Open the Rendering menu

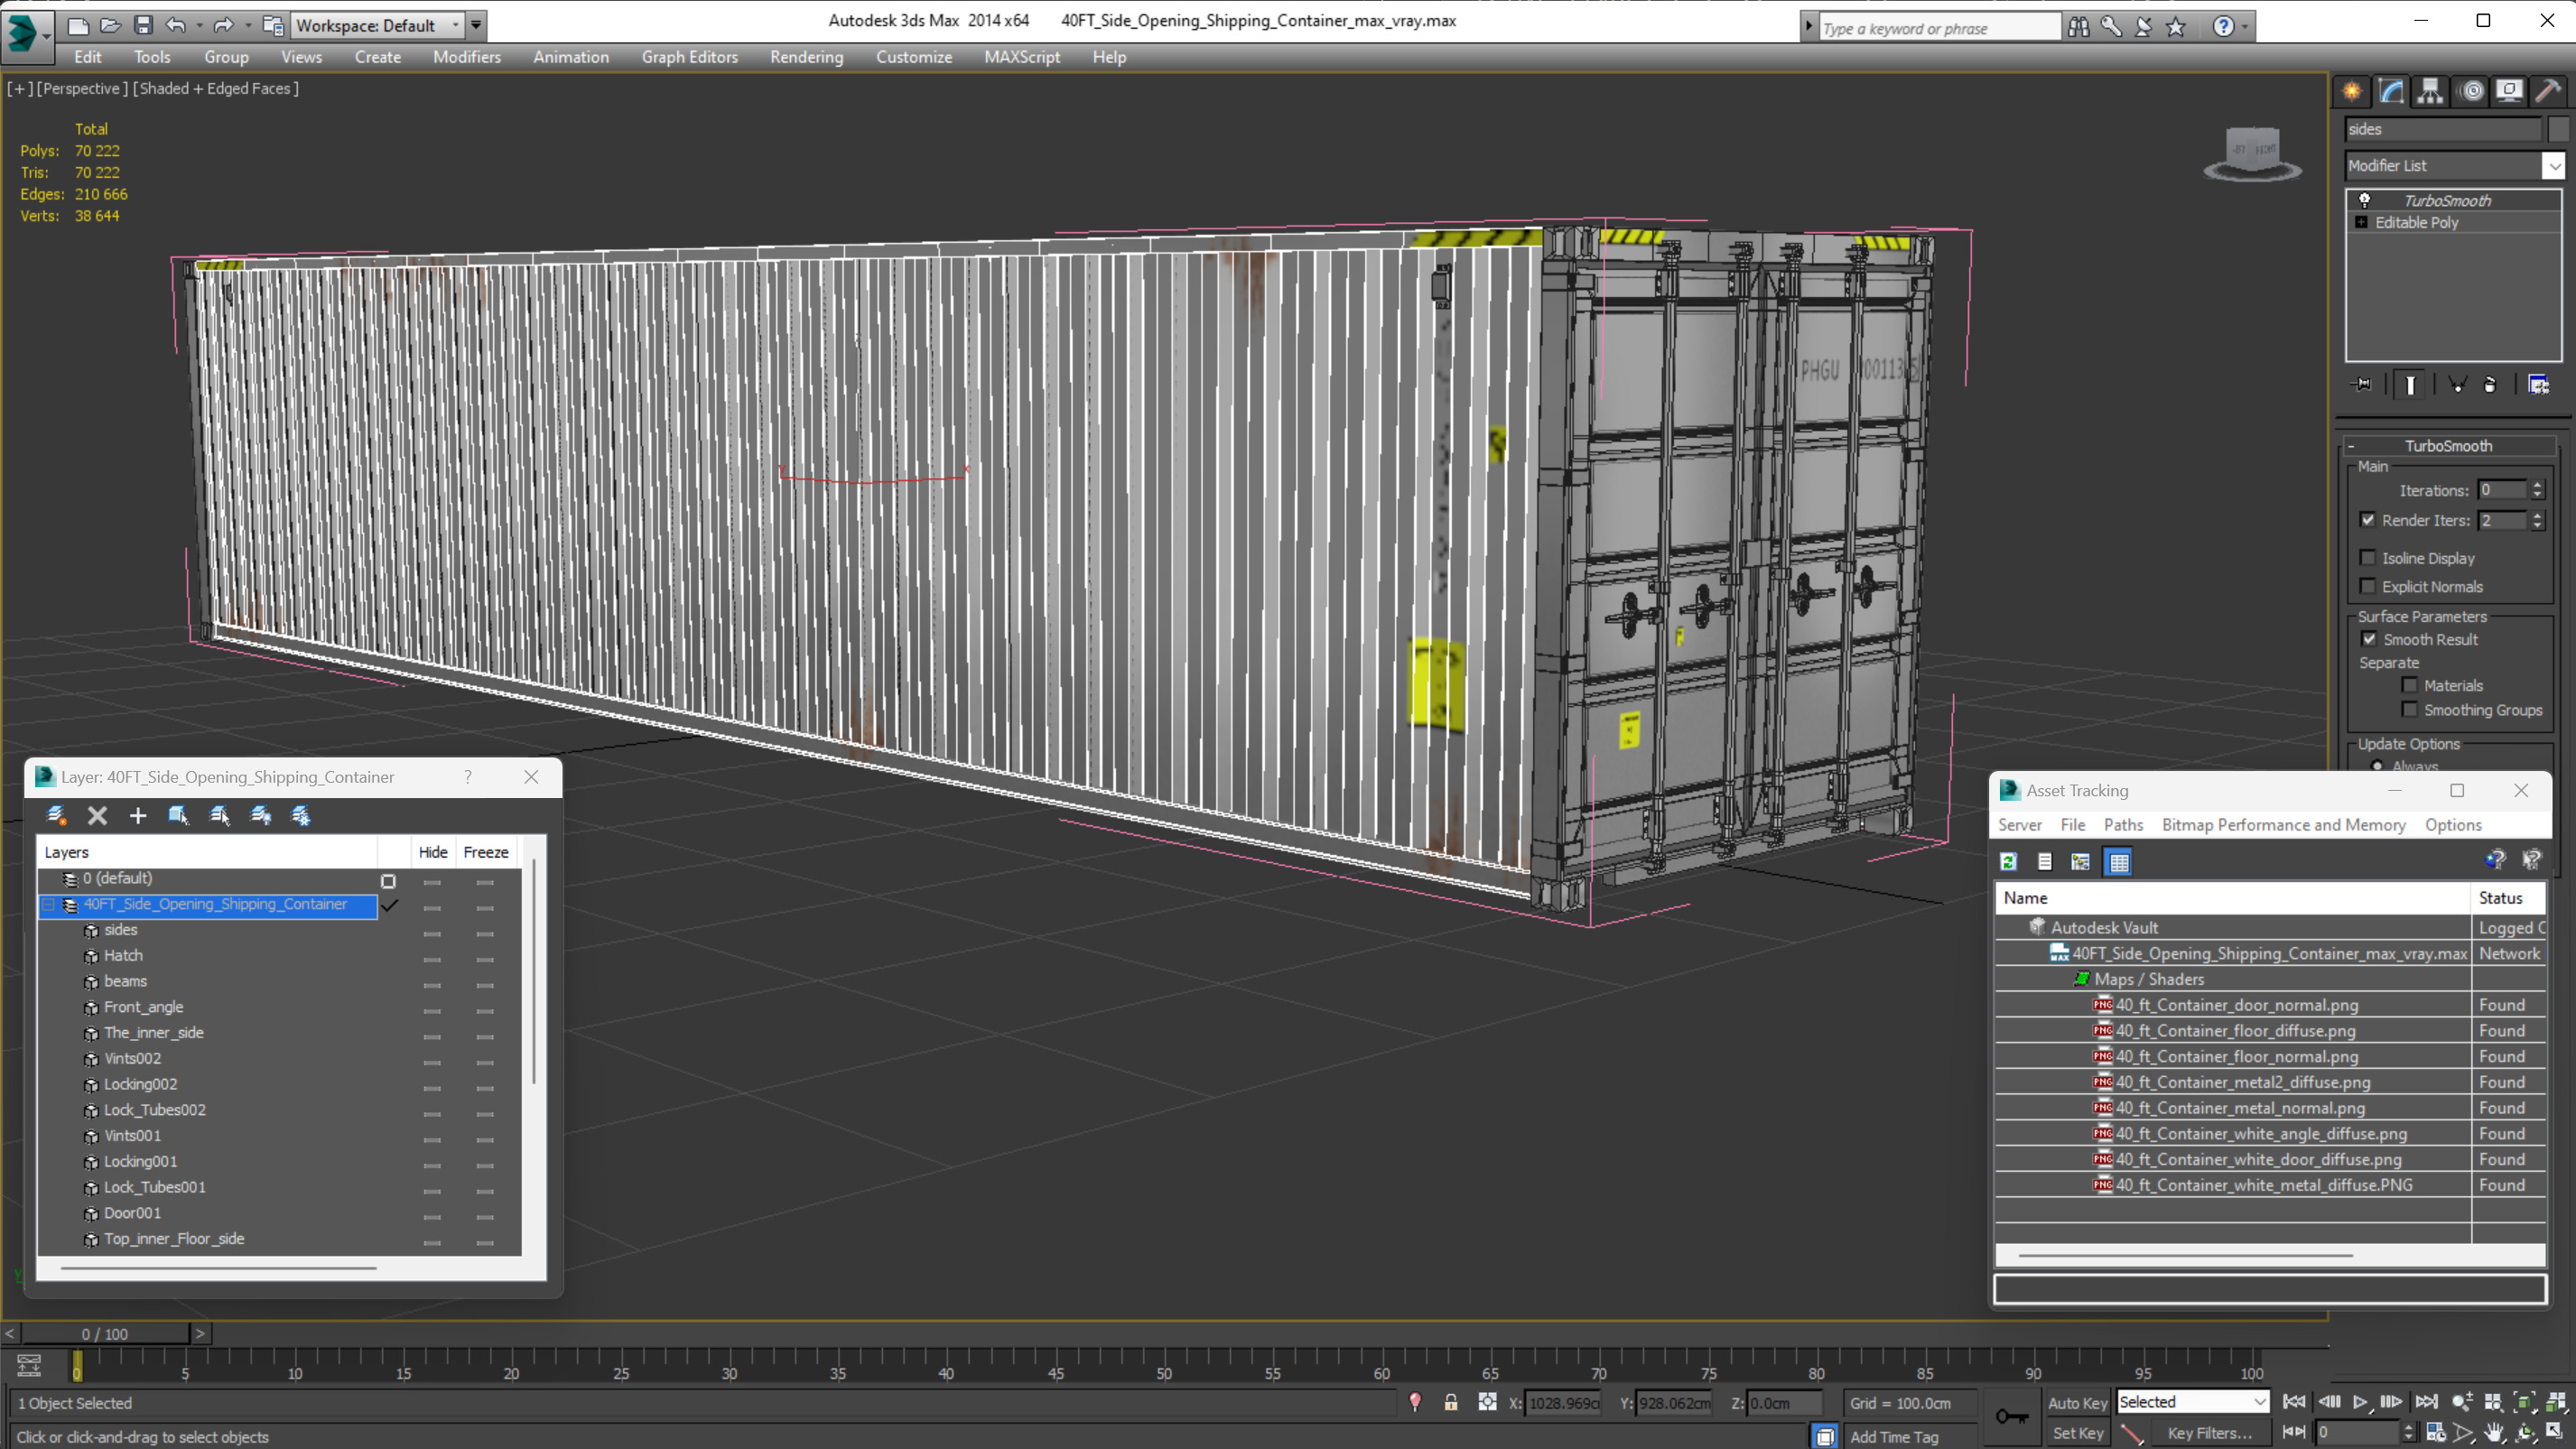(806, 57)
